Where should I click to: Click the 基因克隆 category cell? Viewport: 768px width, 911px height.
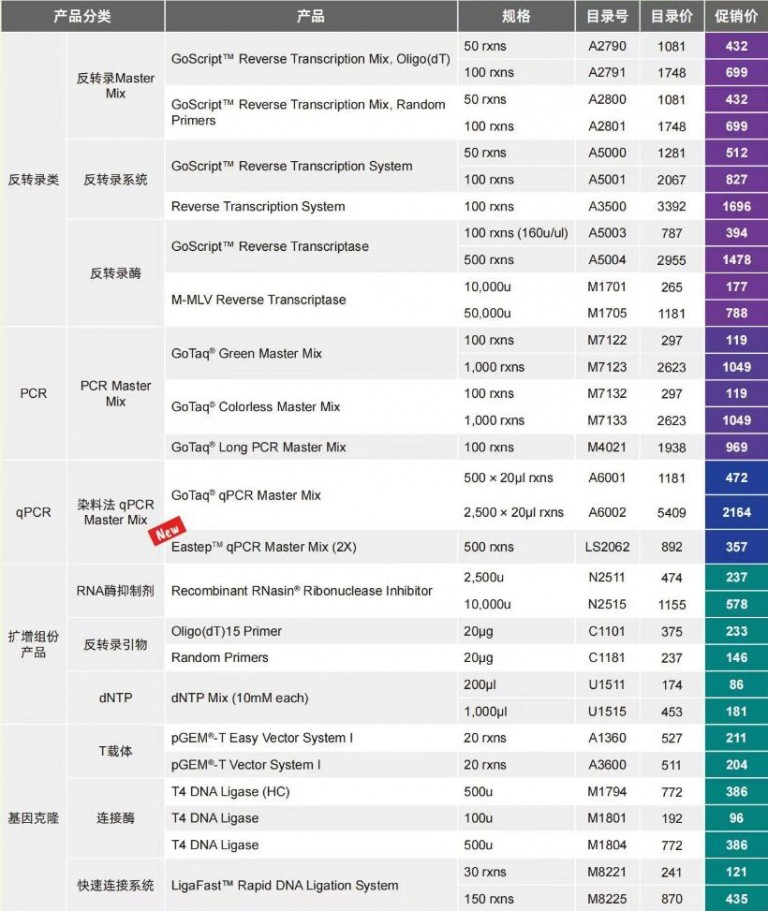[33, 818]
